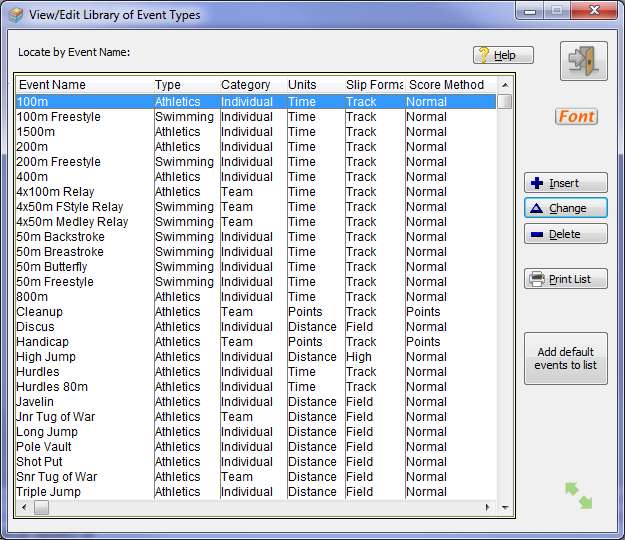Click the Type column header

pyautogui.click(x=184, y=85)
